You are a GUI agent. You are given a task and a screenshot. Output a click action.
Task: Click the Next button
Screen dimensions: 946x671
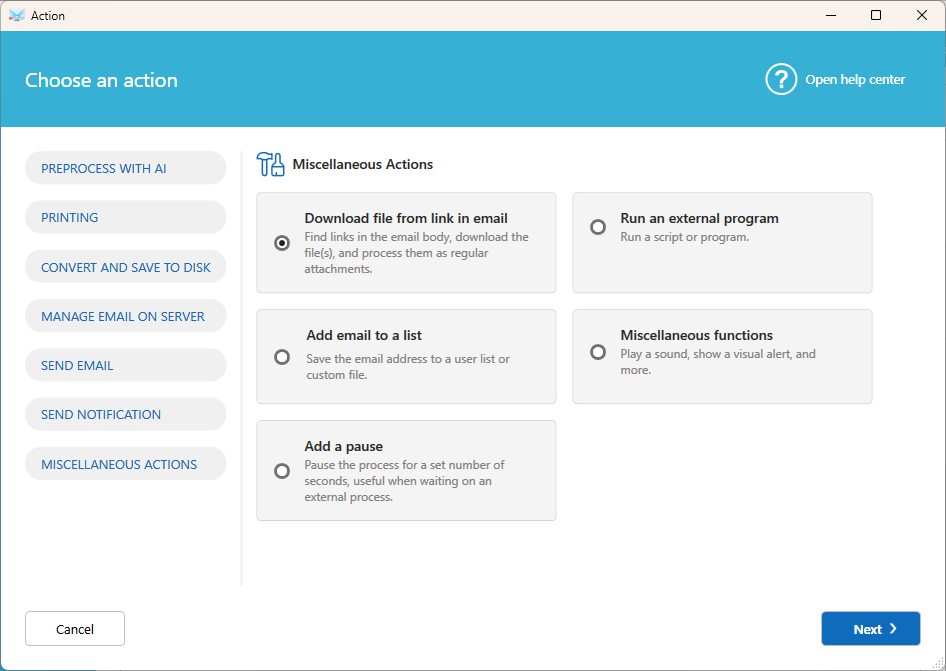(871, 629)
